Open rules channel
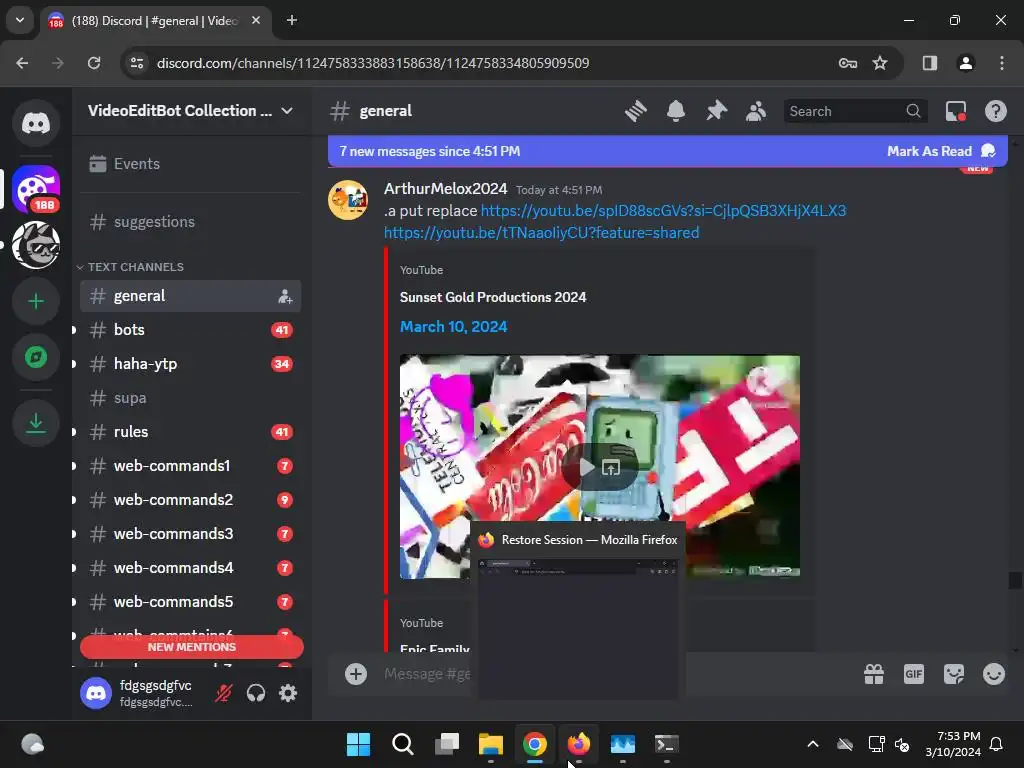This screenshot has width=1024, height=768. tap(190, 432)
